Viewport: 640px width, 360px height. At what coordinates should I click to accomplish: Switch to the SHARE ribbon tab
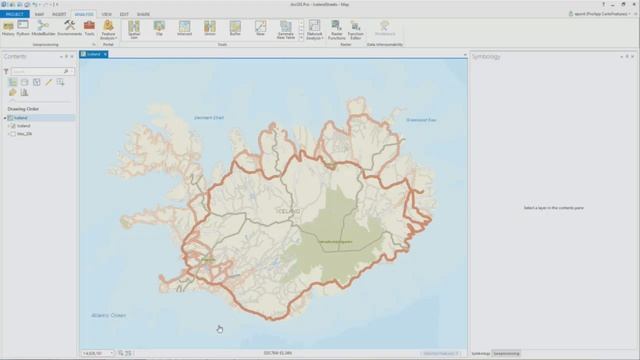(143, 14)
